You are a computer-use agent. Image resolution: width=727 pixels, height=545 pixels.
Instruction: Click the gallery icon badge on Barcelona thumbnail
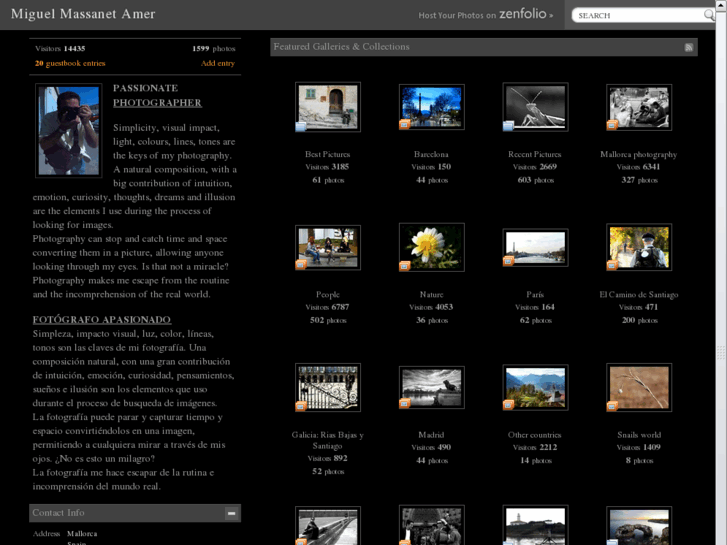tap(404, 124)
